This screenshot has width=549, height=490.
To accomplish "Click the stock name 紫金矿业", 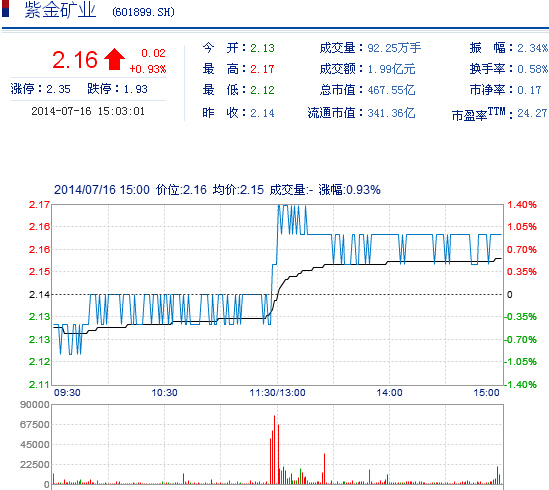I will click(x=60, y=10).
